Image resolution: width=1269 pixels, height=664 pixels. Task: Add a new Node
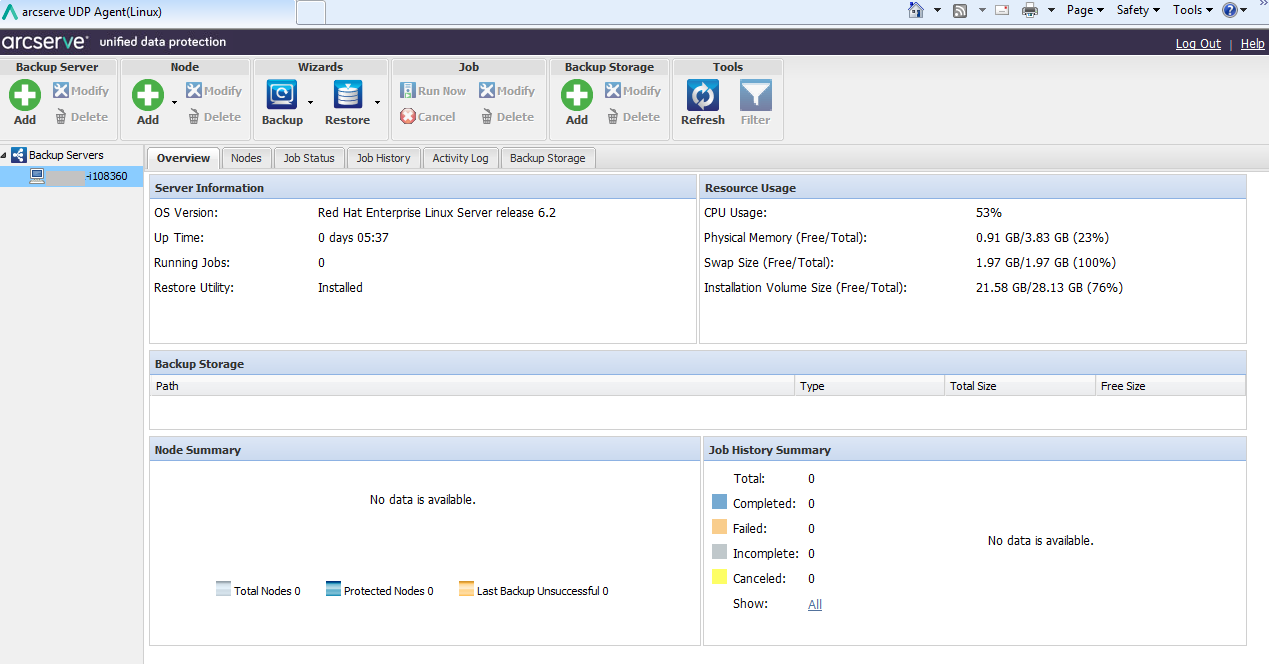[148, 103]
